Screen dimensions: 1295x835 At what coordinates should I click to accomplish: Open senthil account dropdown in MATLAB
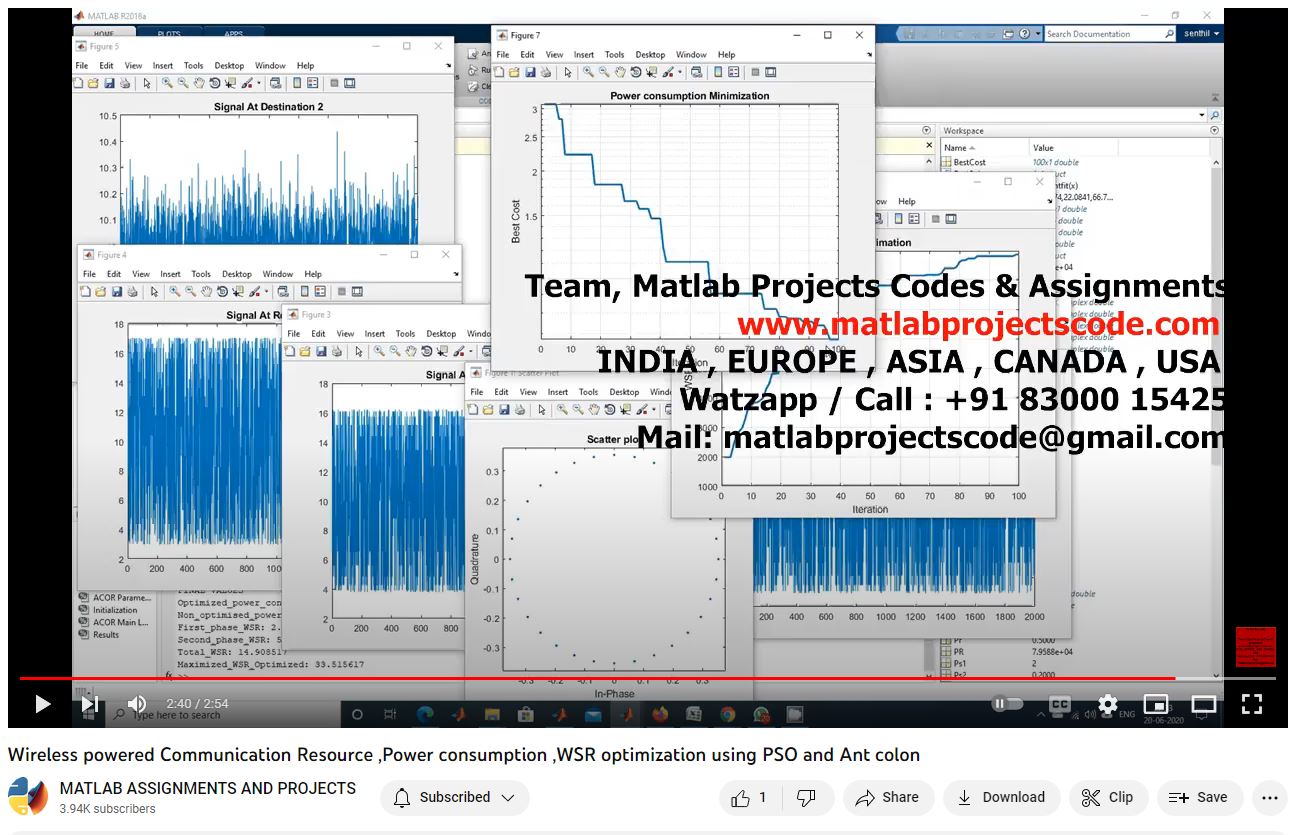1202,34
